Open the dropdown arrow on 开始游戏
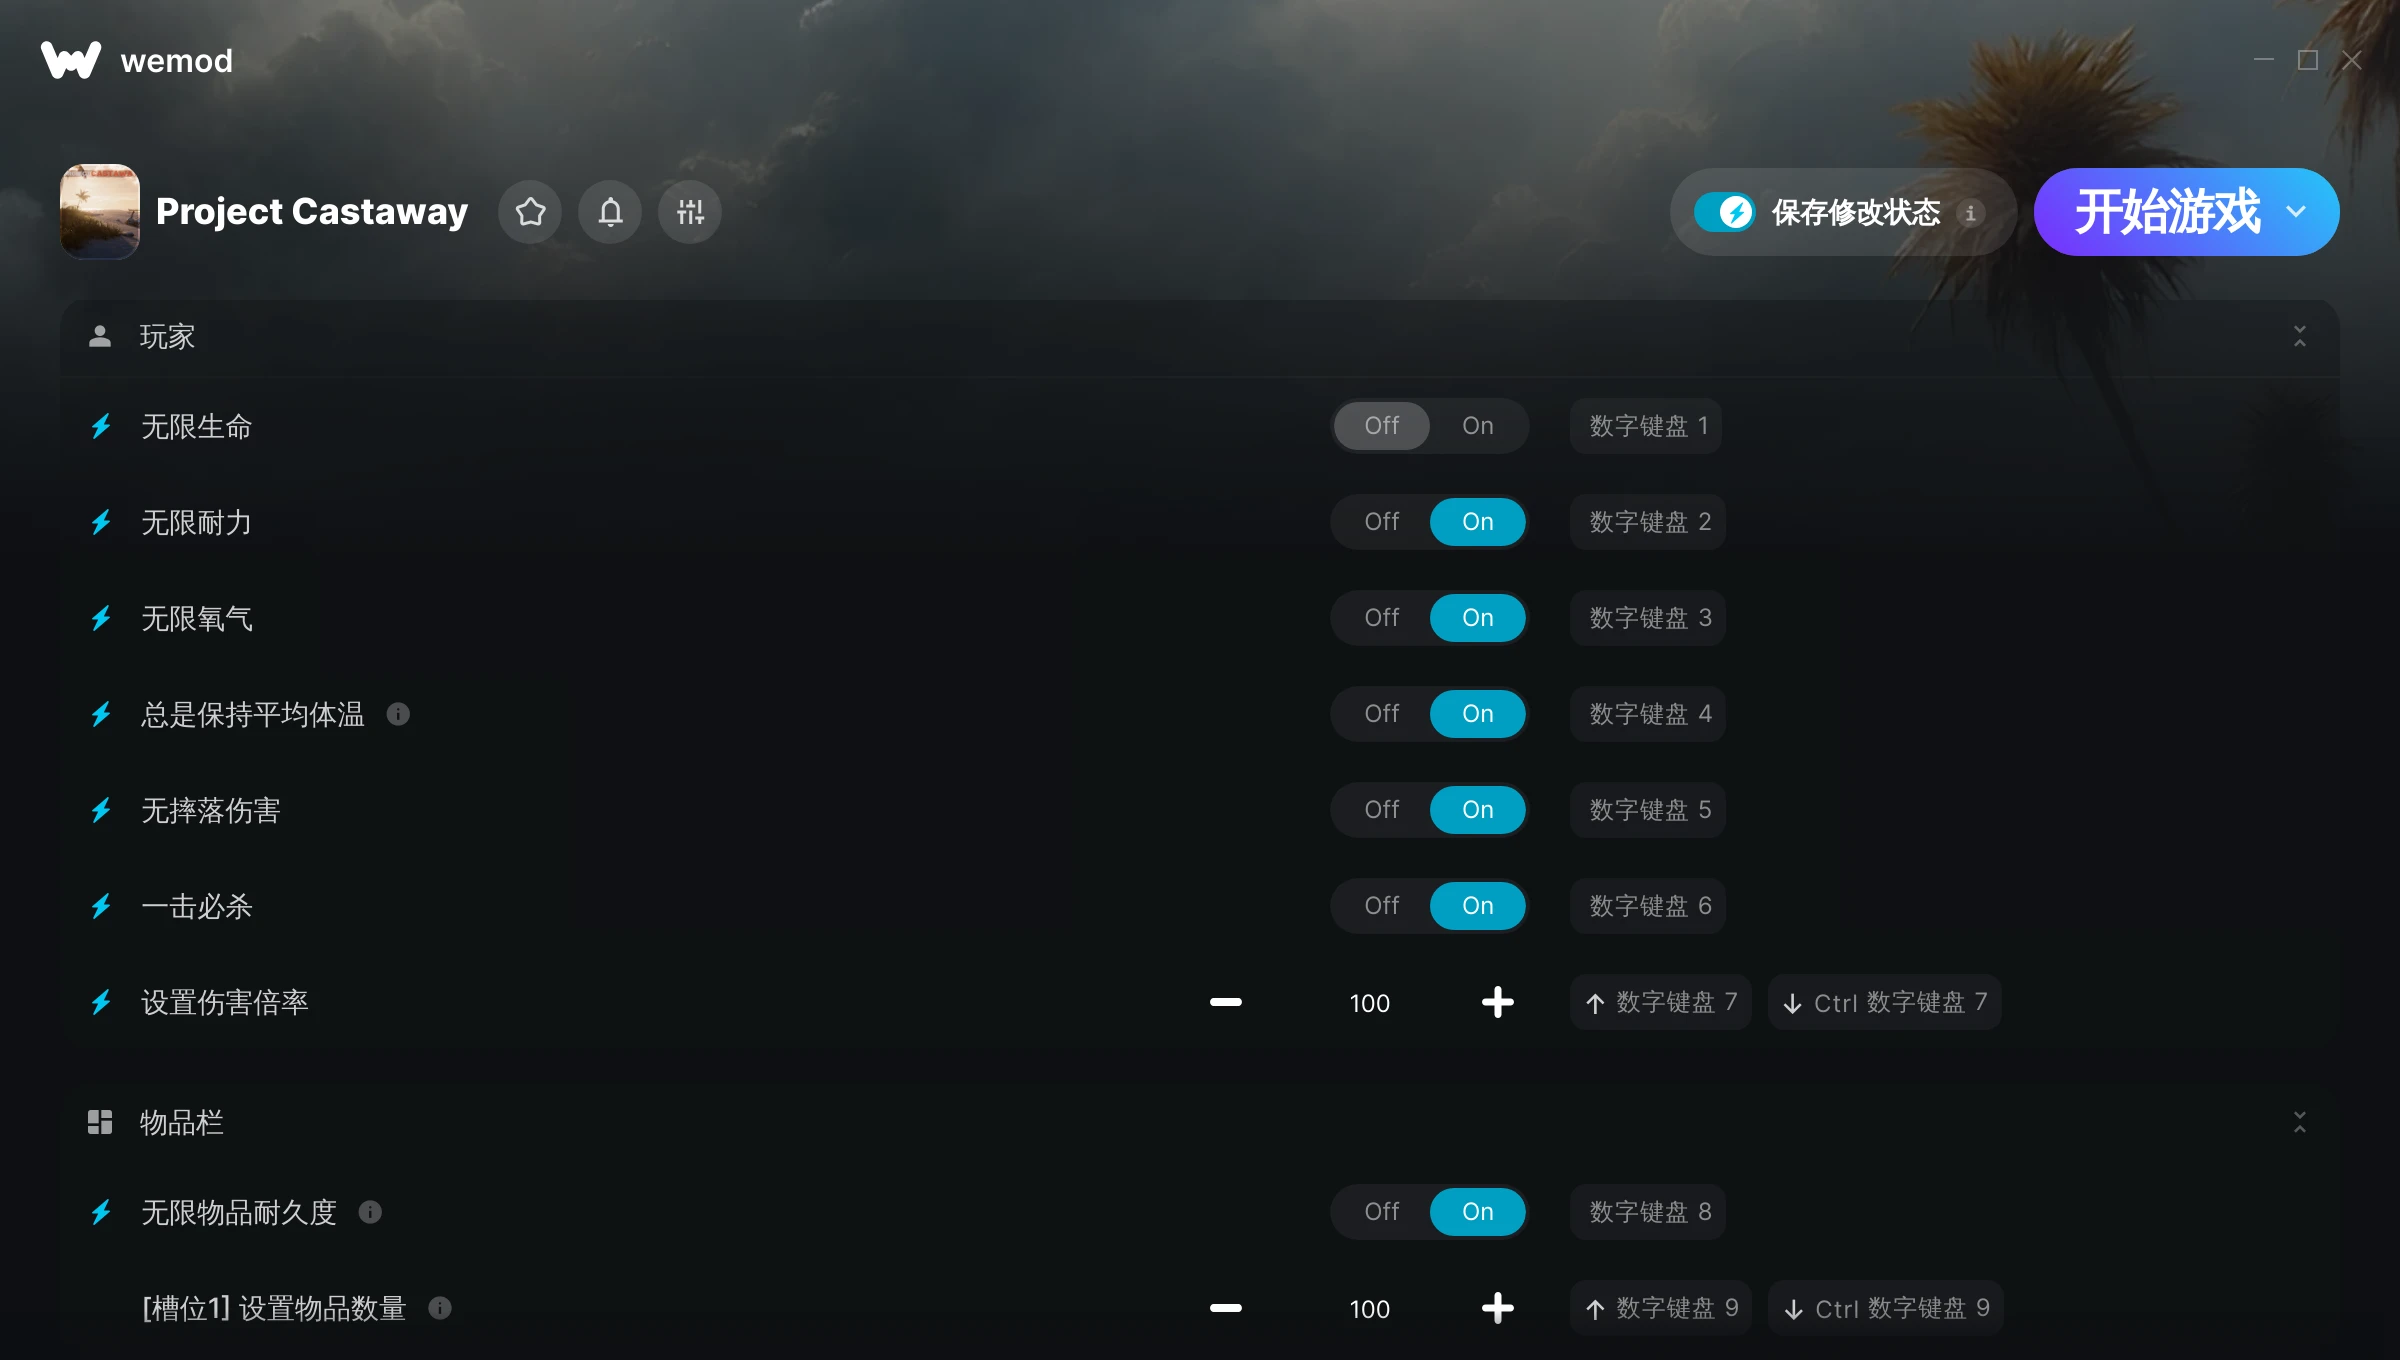2400x1360 pixels. pyautogui.click(x=2296, y=212)
